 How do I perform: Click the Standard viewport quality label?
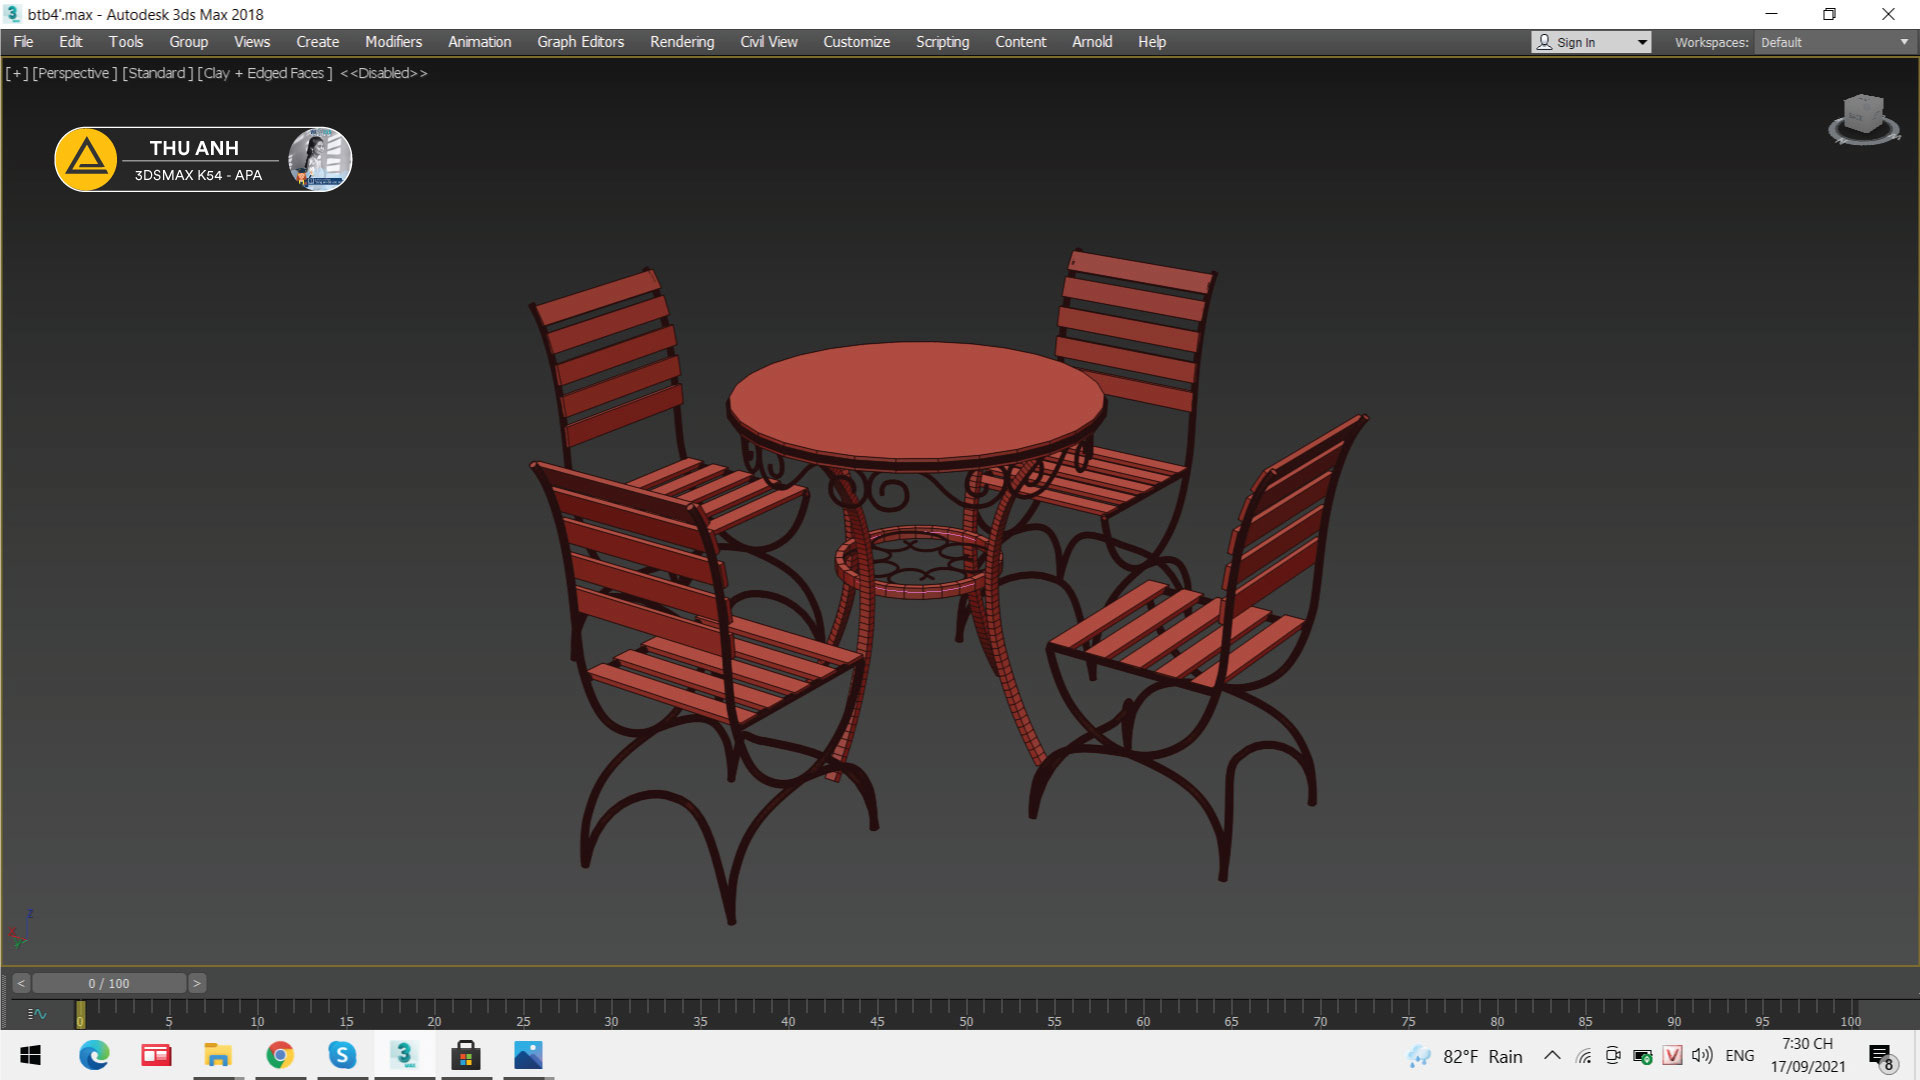tap(157, 73)
